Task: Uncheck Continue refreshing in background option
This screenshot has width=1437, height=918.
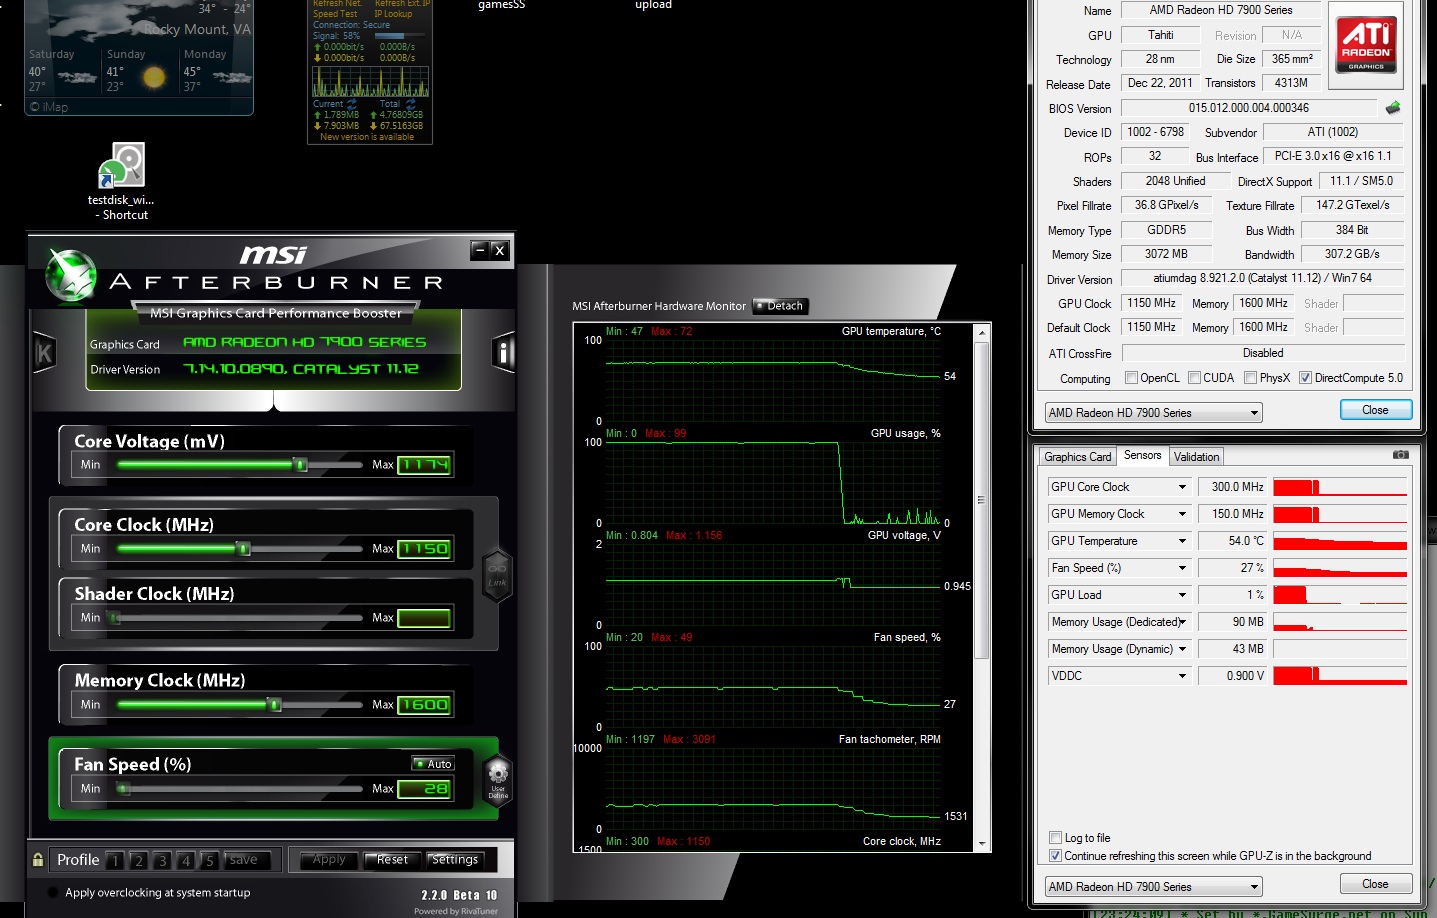Action: tap(1055, 856)
